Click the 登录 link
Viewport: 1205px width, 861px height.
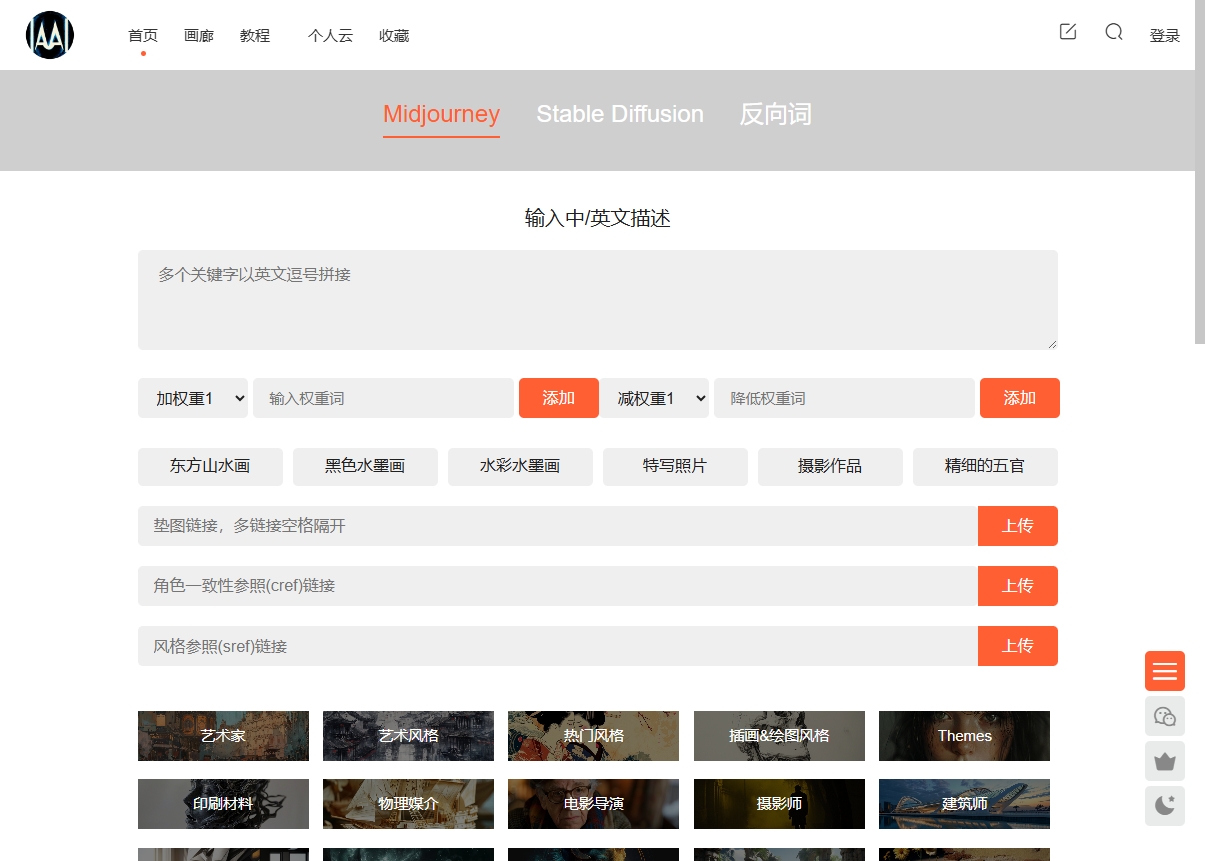coord(1165,36)
